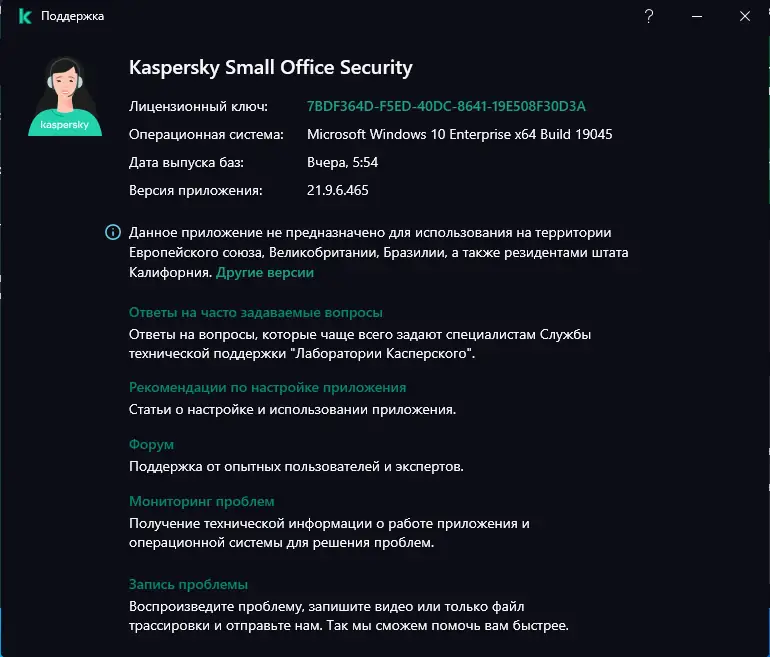Click the Windows 10 Enterprise operating system value
The height and width of the screenshot is (657, 770).
click(x=459, y=134)
